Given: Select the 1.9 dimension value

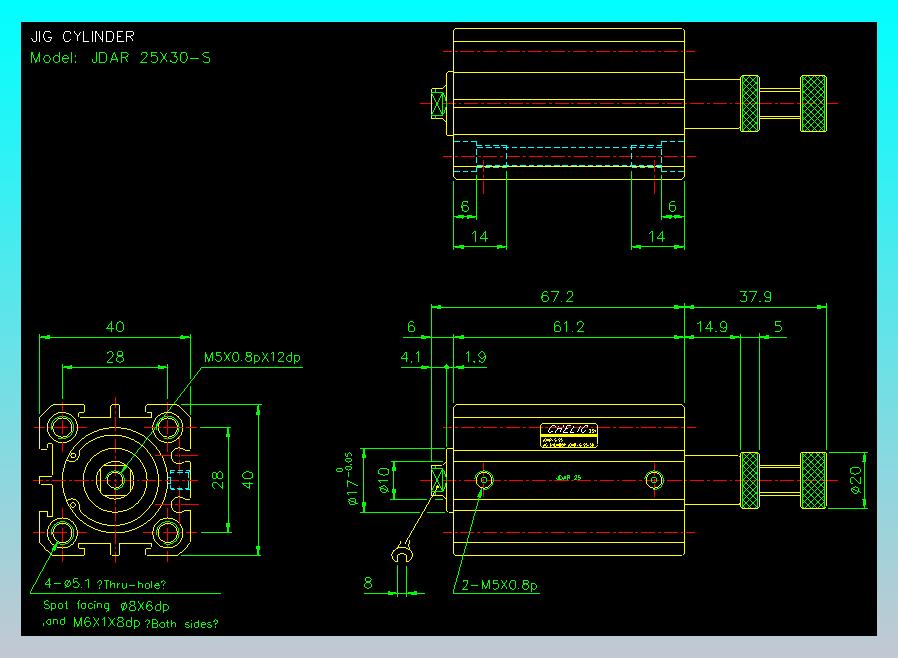Looking at the screenshot, I should pos(475,357).
